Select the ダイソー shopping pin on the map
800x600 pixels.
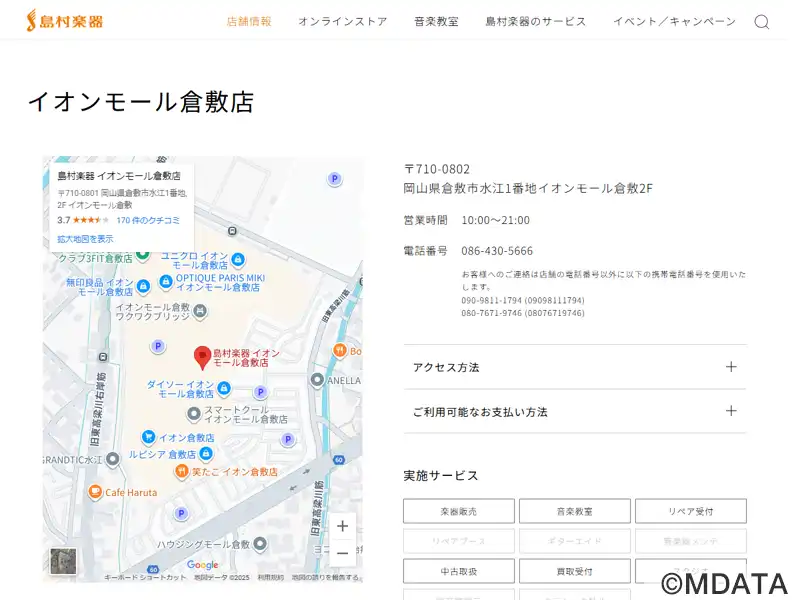[223, 388]
